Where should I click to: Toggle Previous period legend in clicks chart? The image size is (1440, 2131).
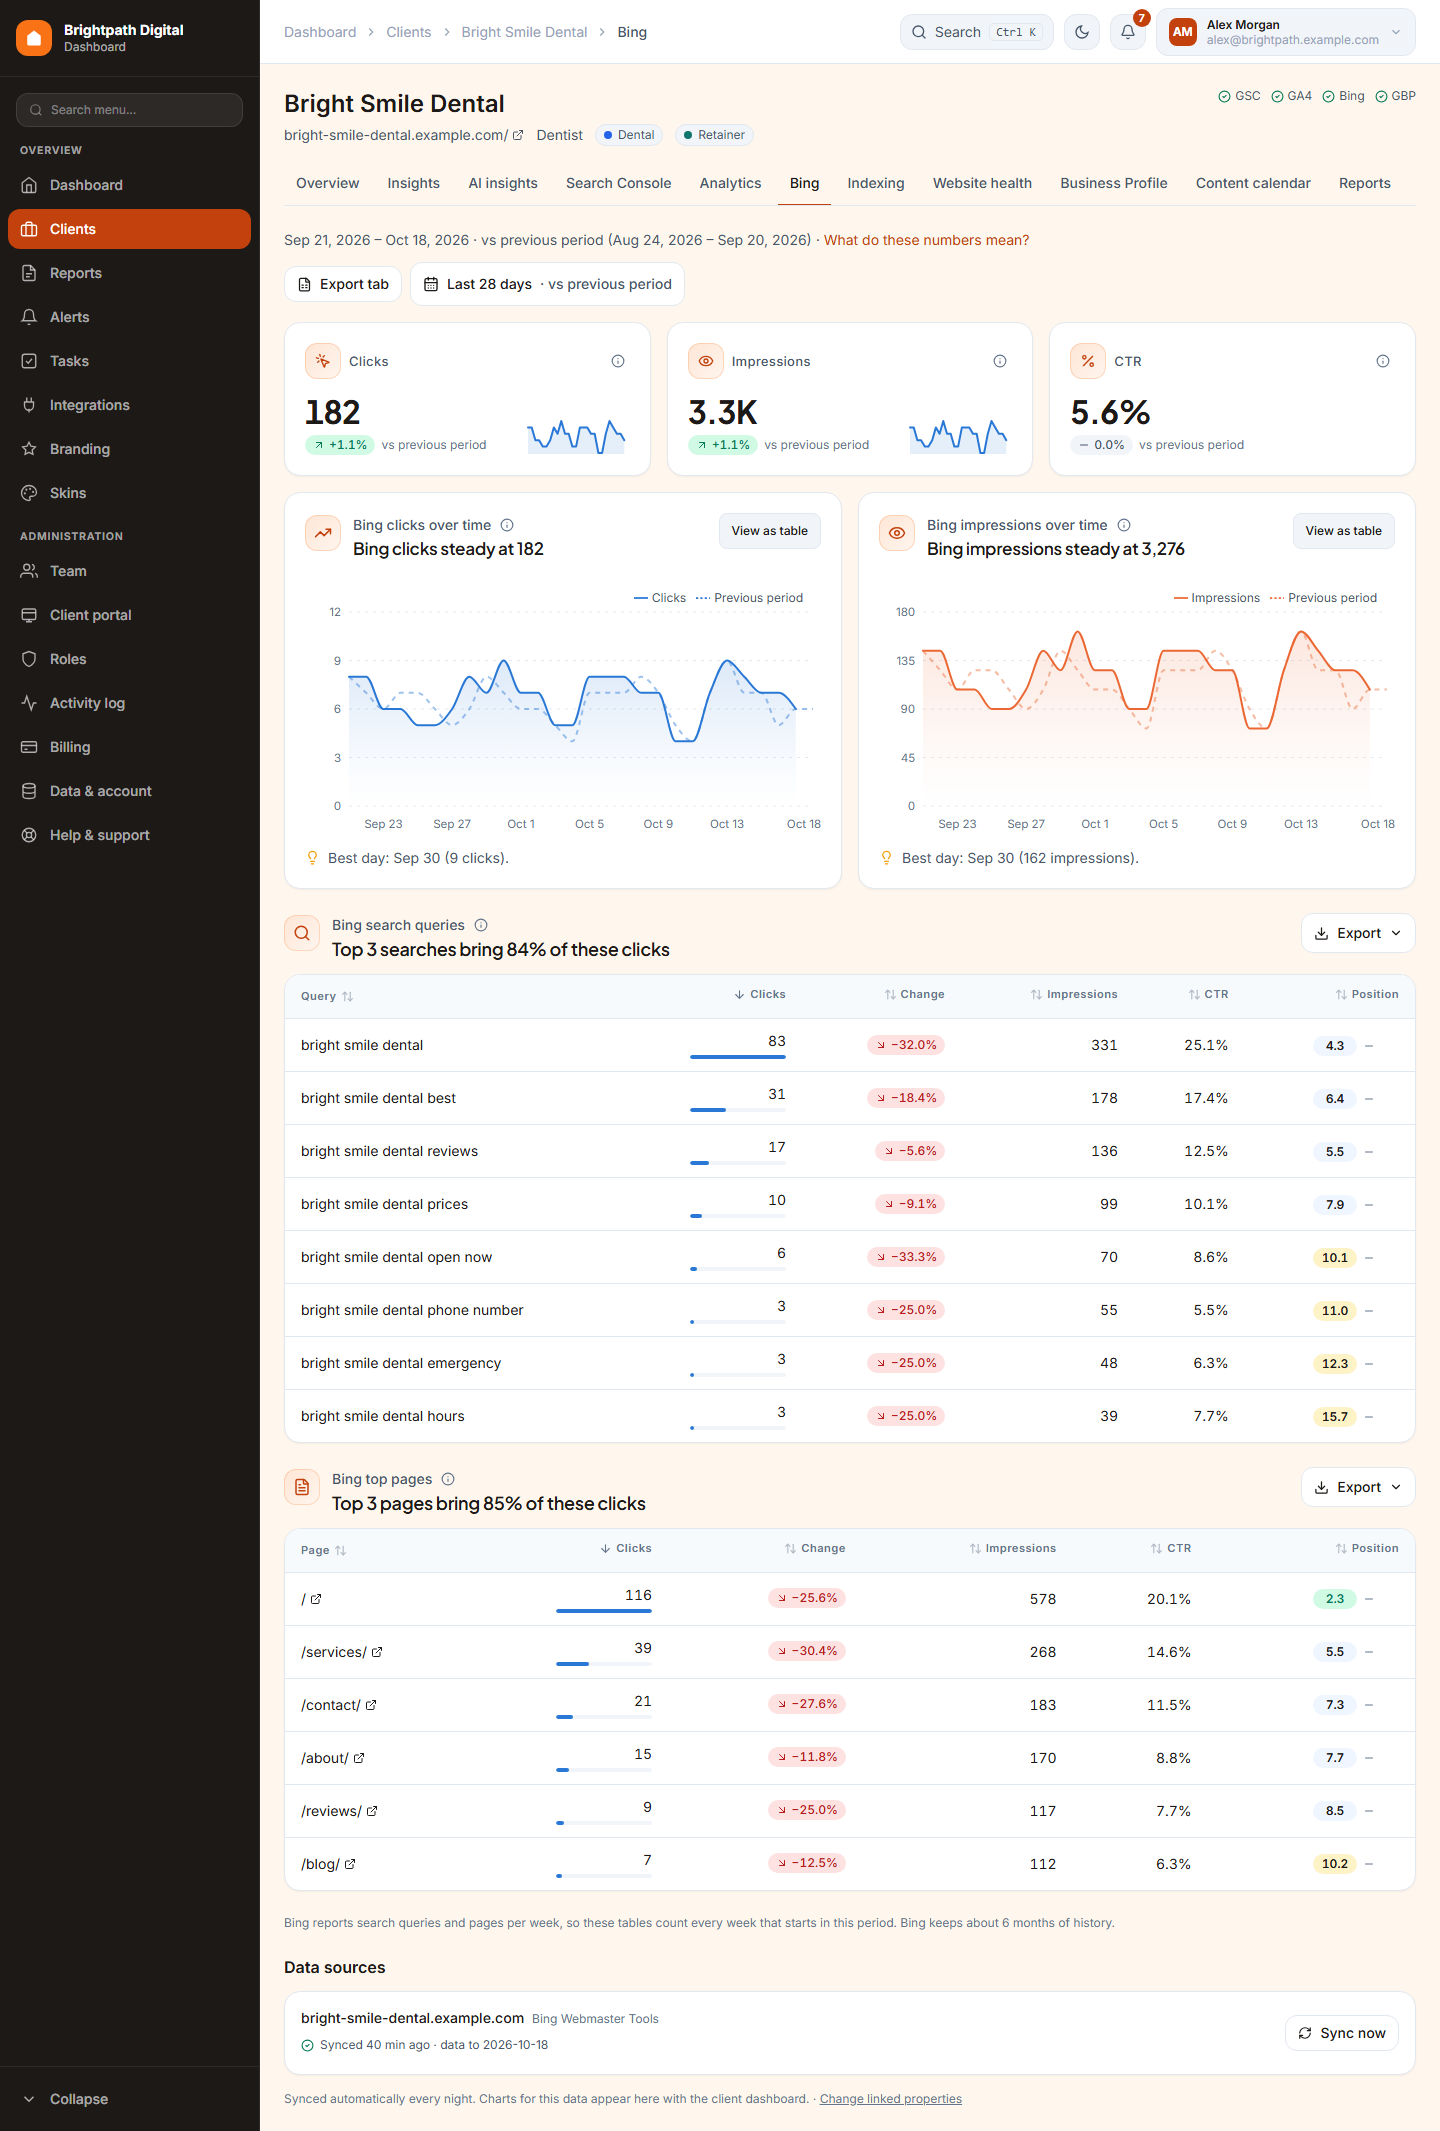[x=749, y=598]
